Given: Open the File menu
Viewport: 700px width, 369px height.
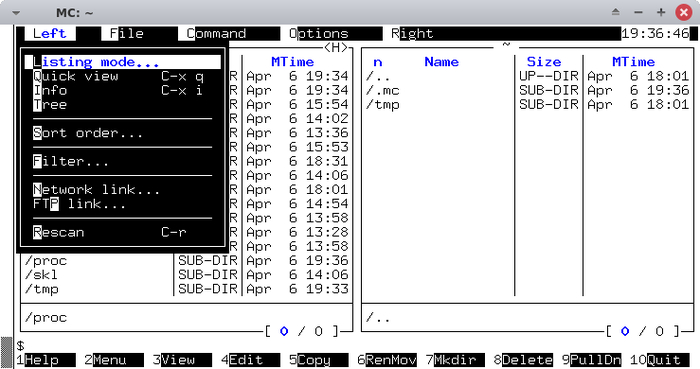Looking at the screenshot, I should point(127,33).
